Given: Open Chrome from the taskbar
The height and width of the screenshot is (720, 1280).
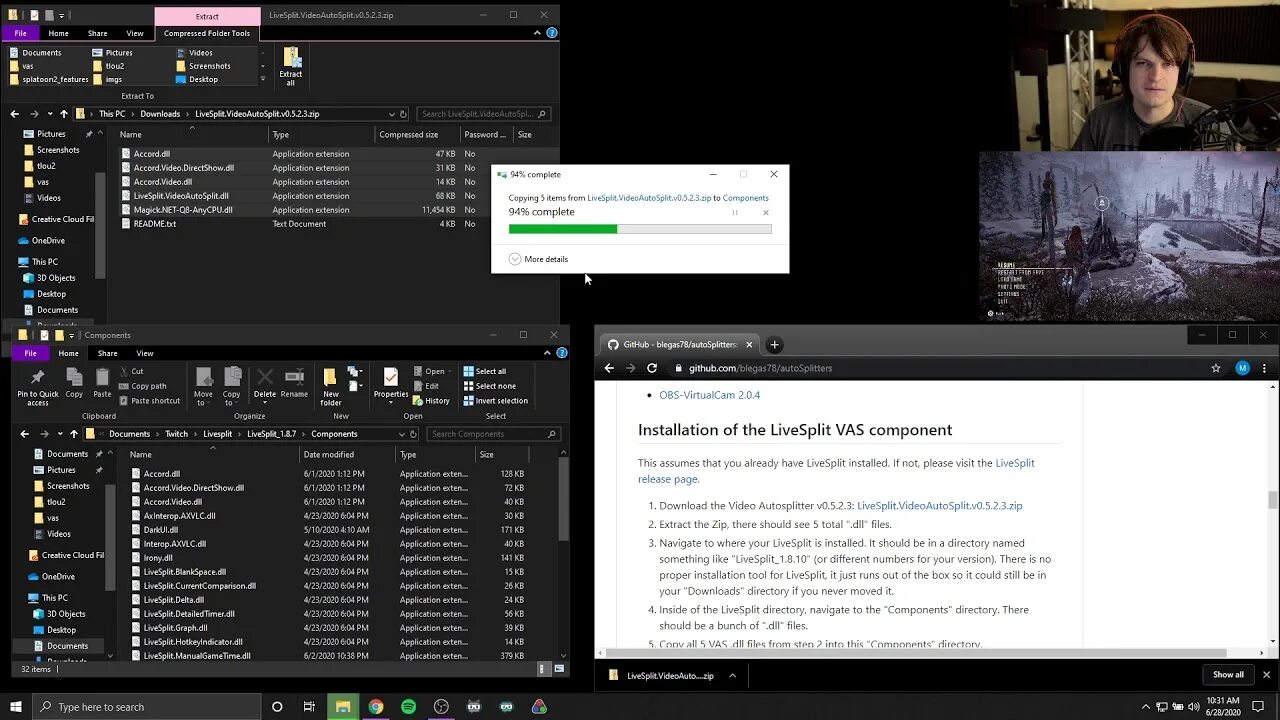Looking at the screenshot, I should click(375, 707).
